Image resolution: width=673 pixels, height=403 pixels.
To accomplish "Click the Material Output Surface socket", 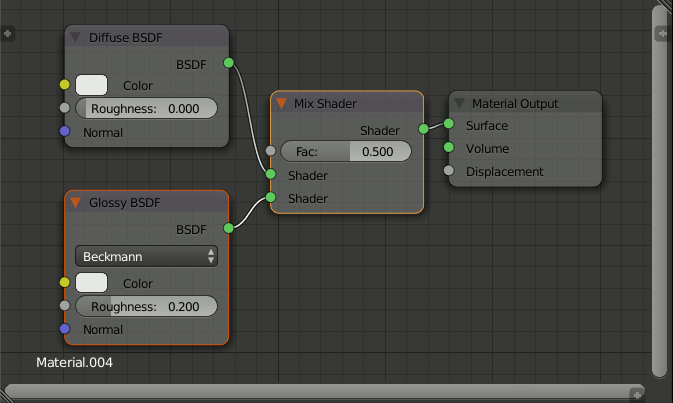I will pyautogui.click(x=448, y=125).
